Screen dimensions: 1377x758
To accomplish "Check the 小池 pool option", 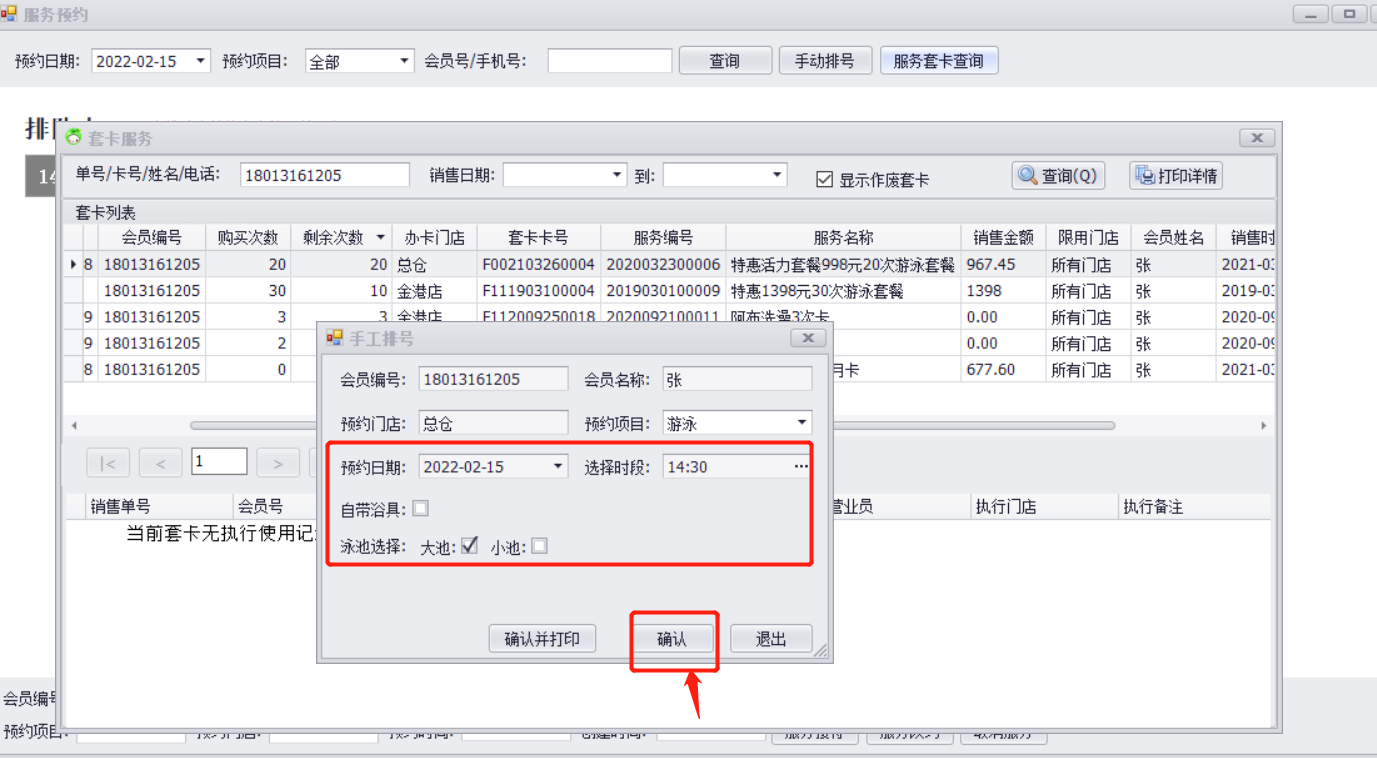I will pyautogui.click(x=539, y=546).
